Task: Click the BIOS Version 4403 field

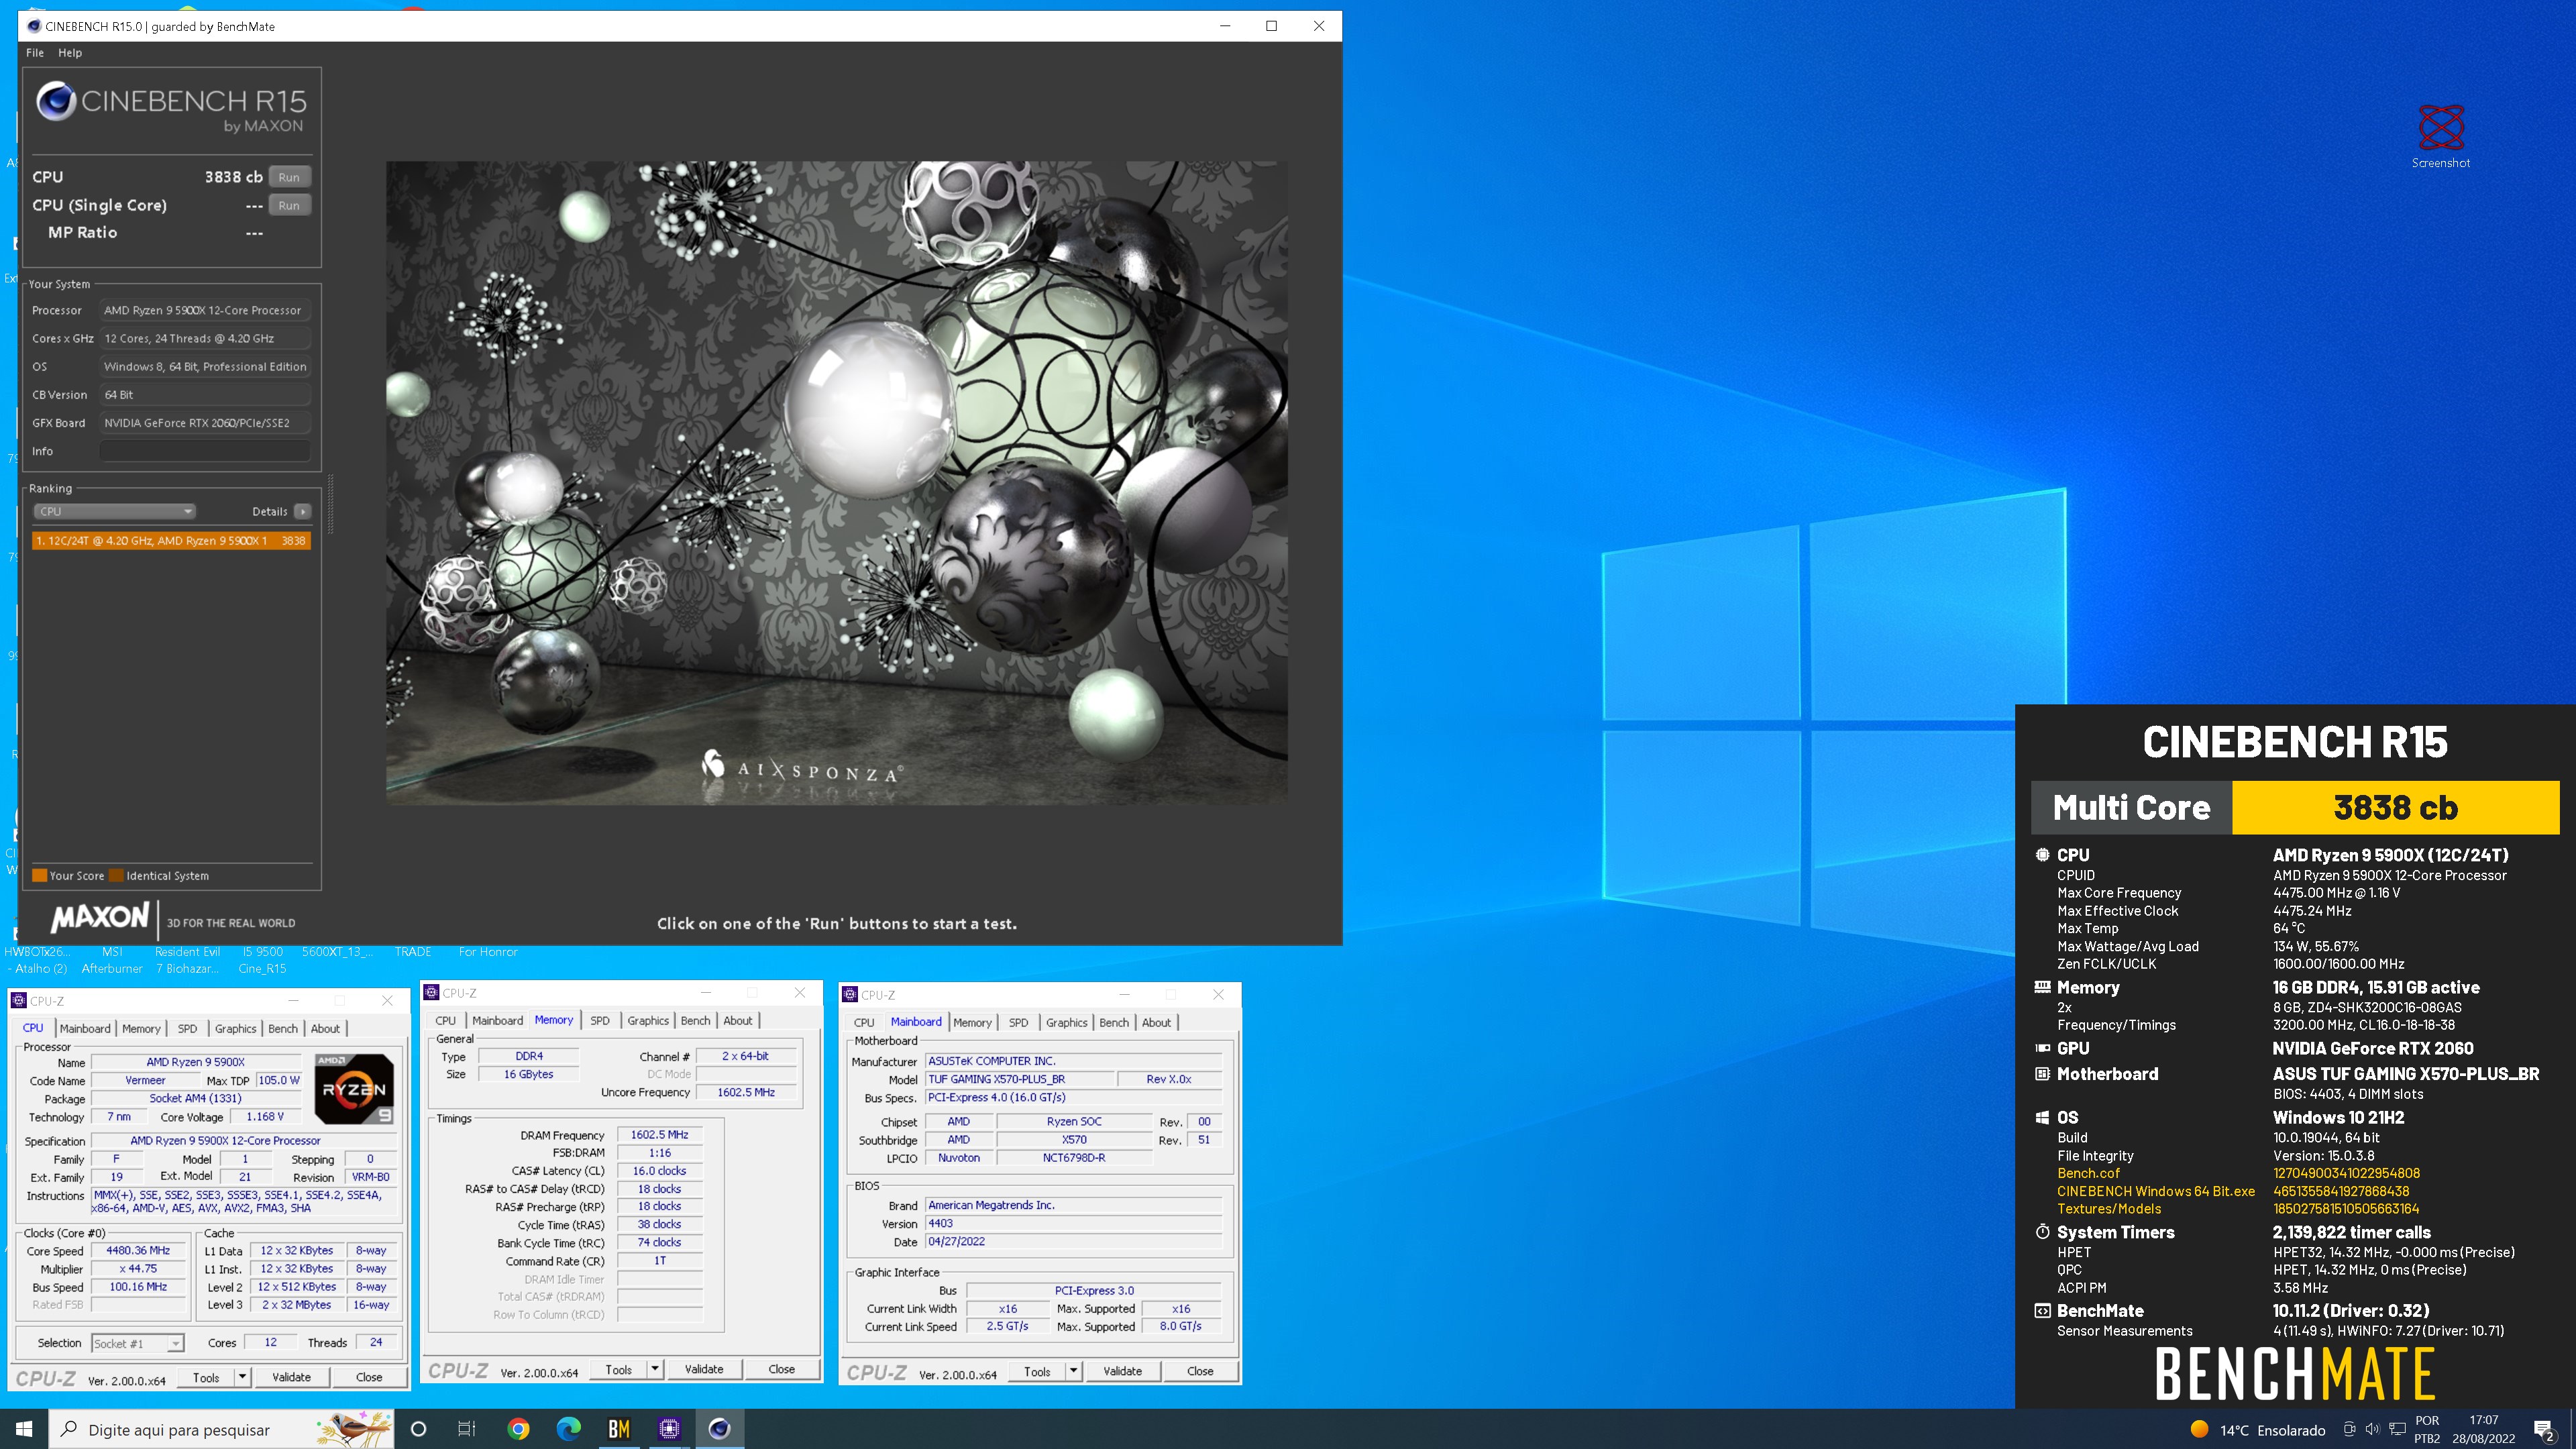Action: point(1073,1223)
